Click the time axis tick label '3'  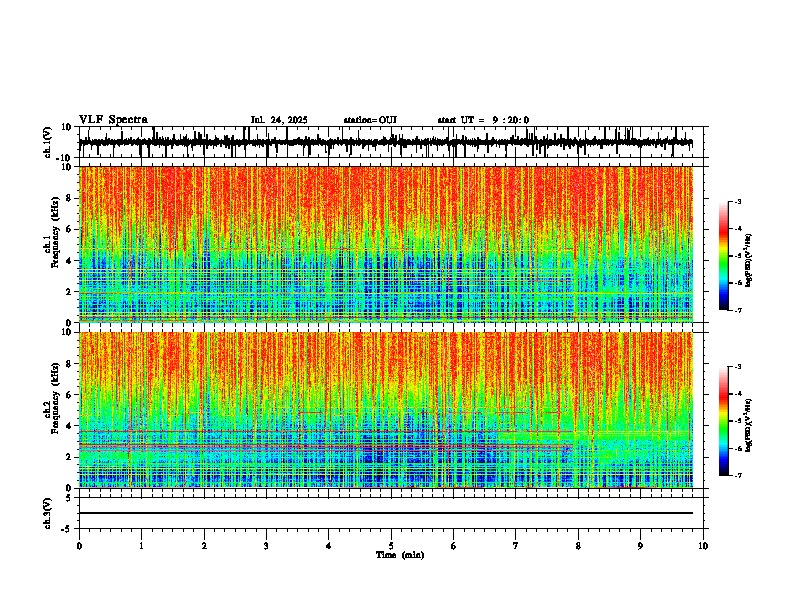pyautogui.click(x=266, y=546)
